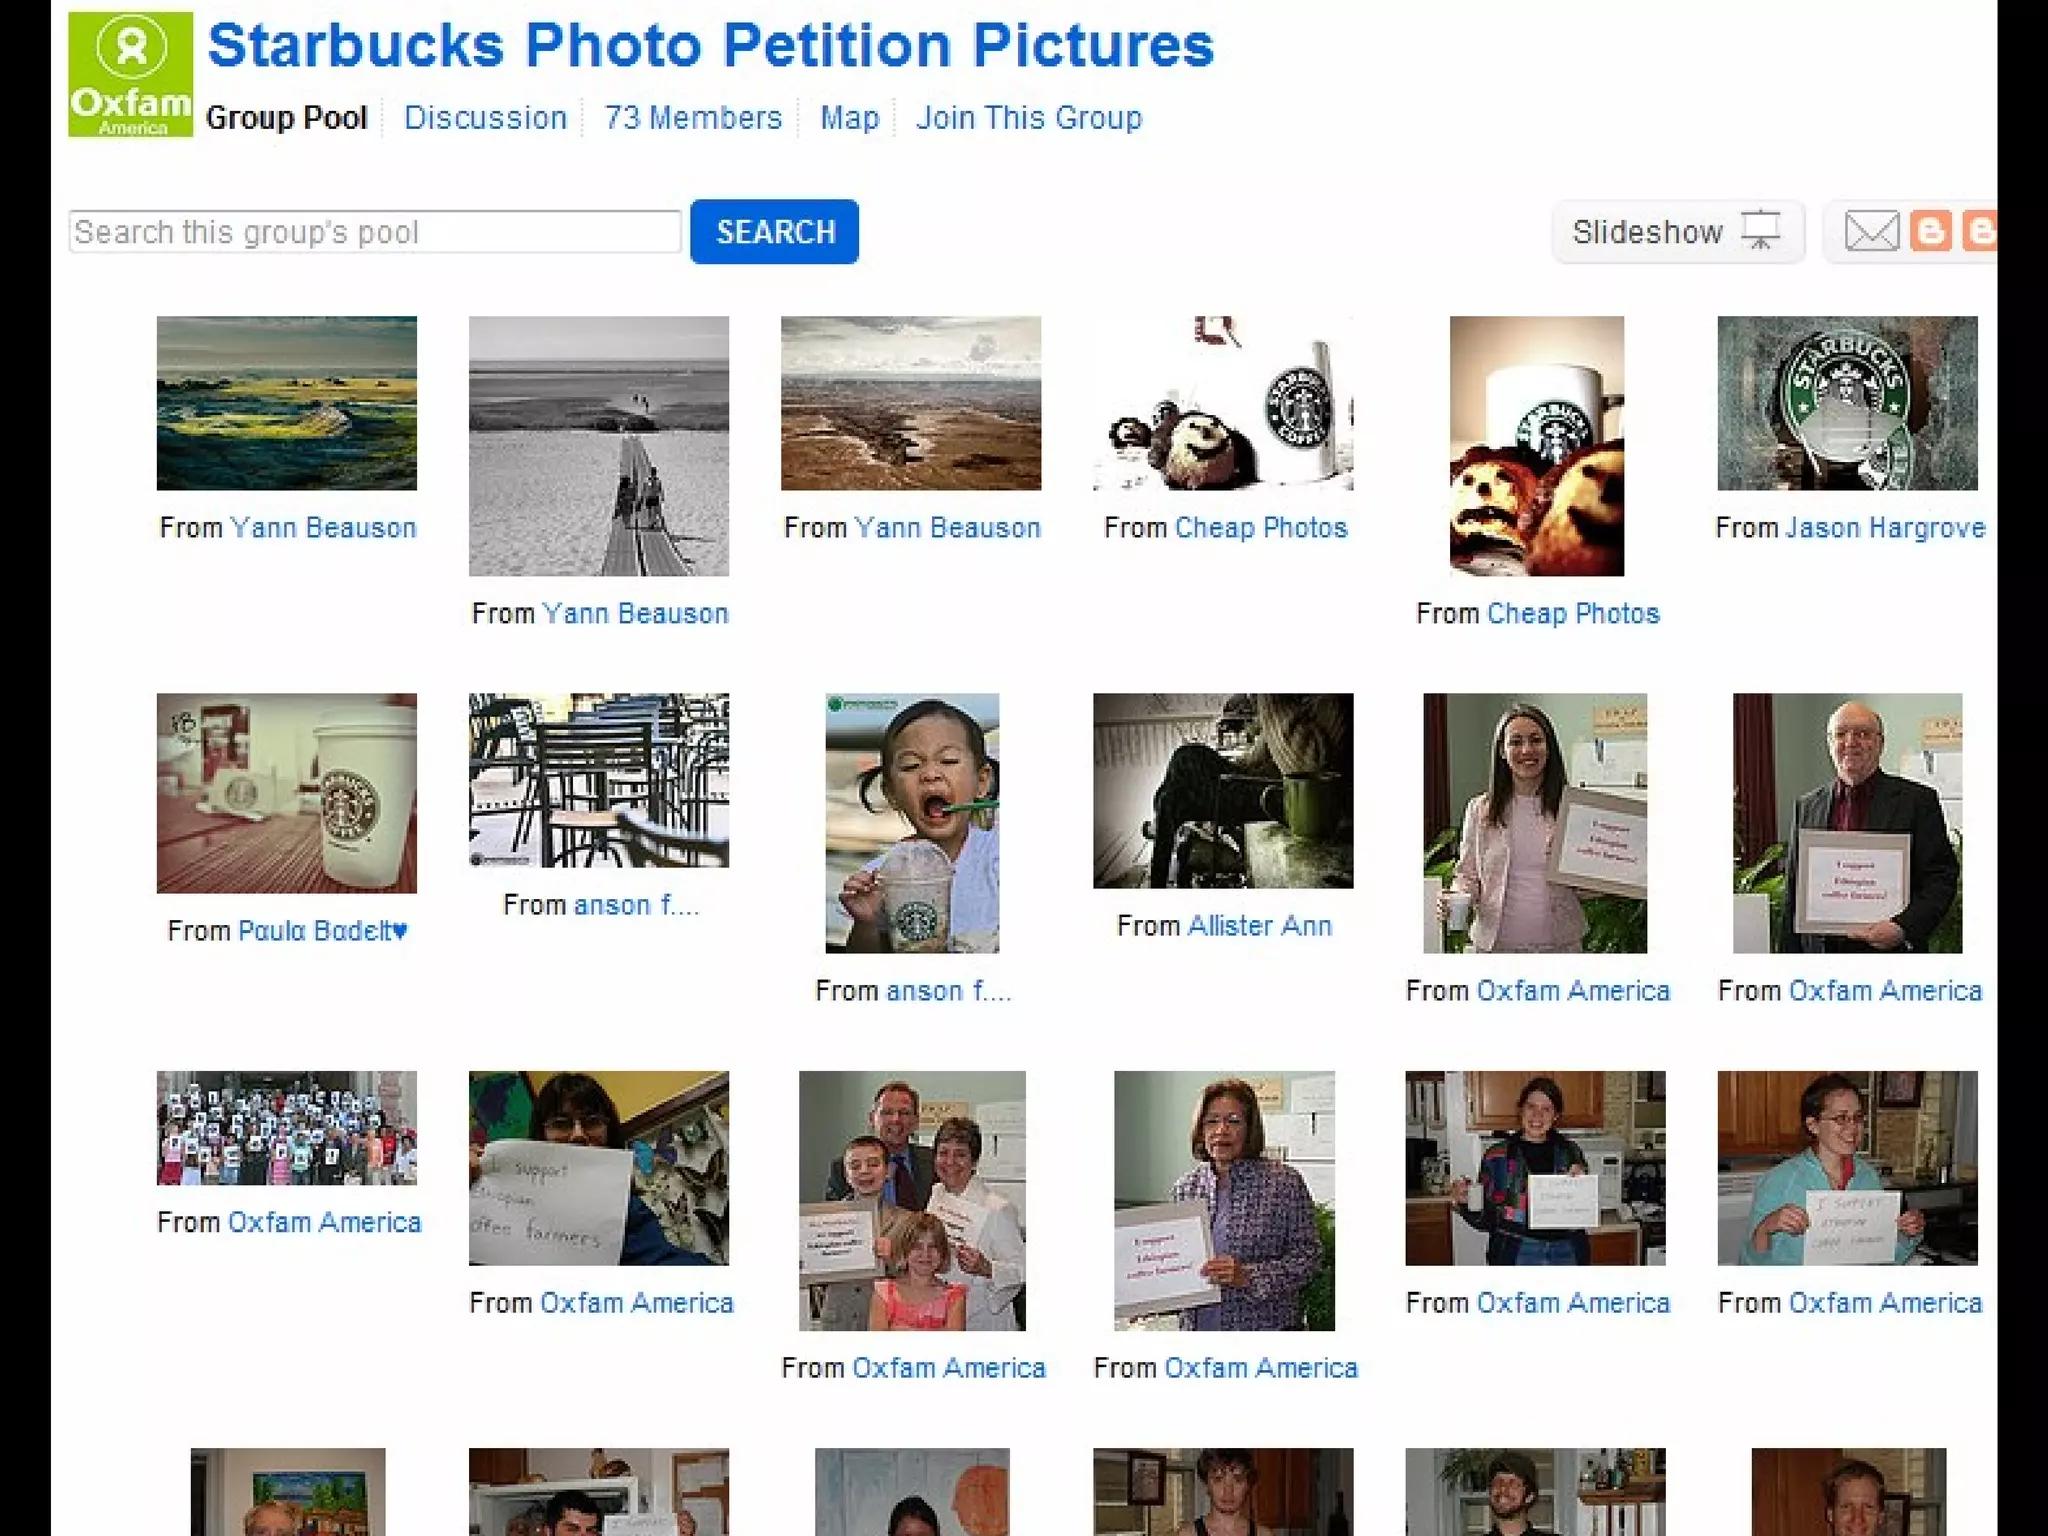The width and height of the screenshot is (2048, 1536).
Task: Open the Discussion tab
Action: point(485,118)
